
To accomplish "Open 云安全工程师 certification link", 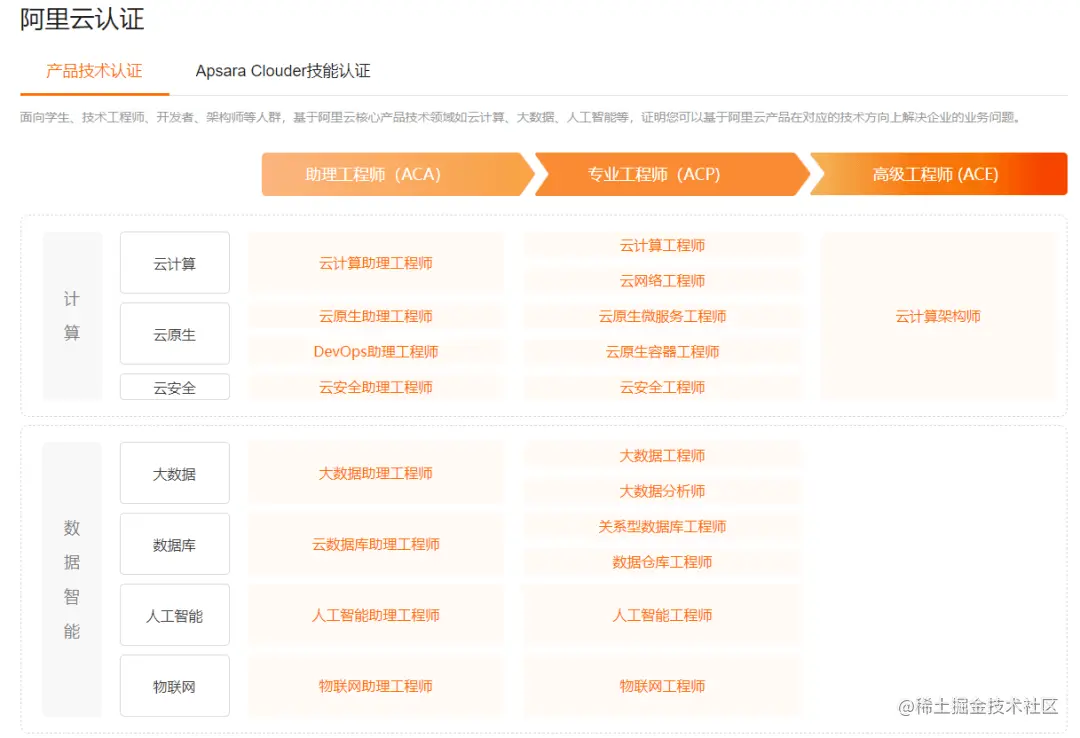I will pos(662,388).
